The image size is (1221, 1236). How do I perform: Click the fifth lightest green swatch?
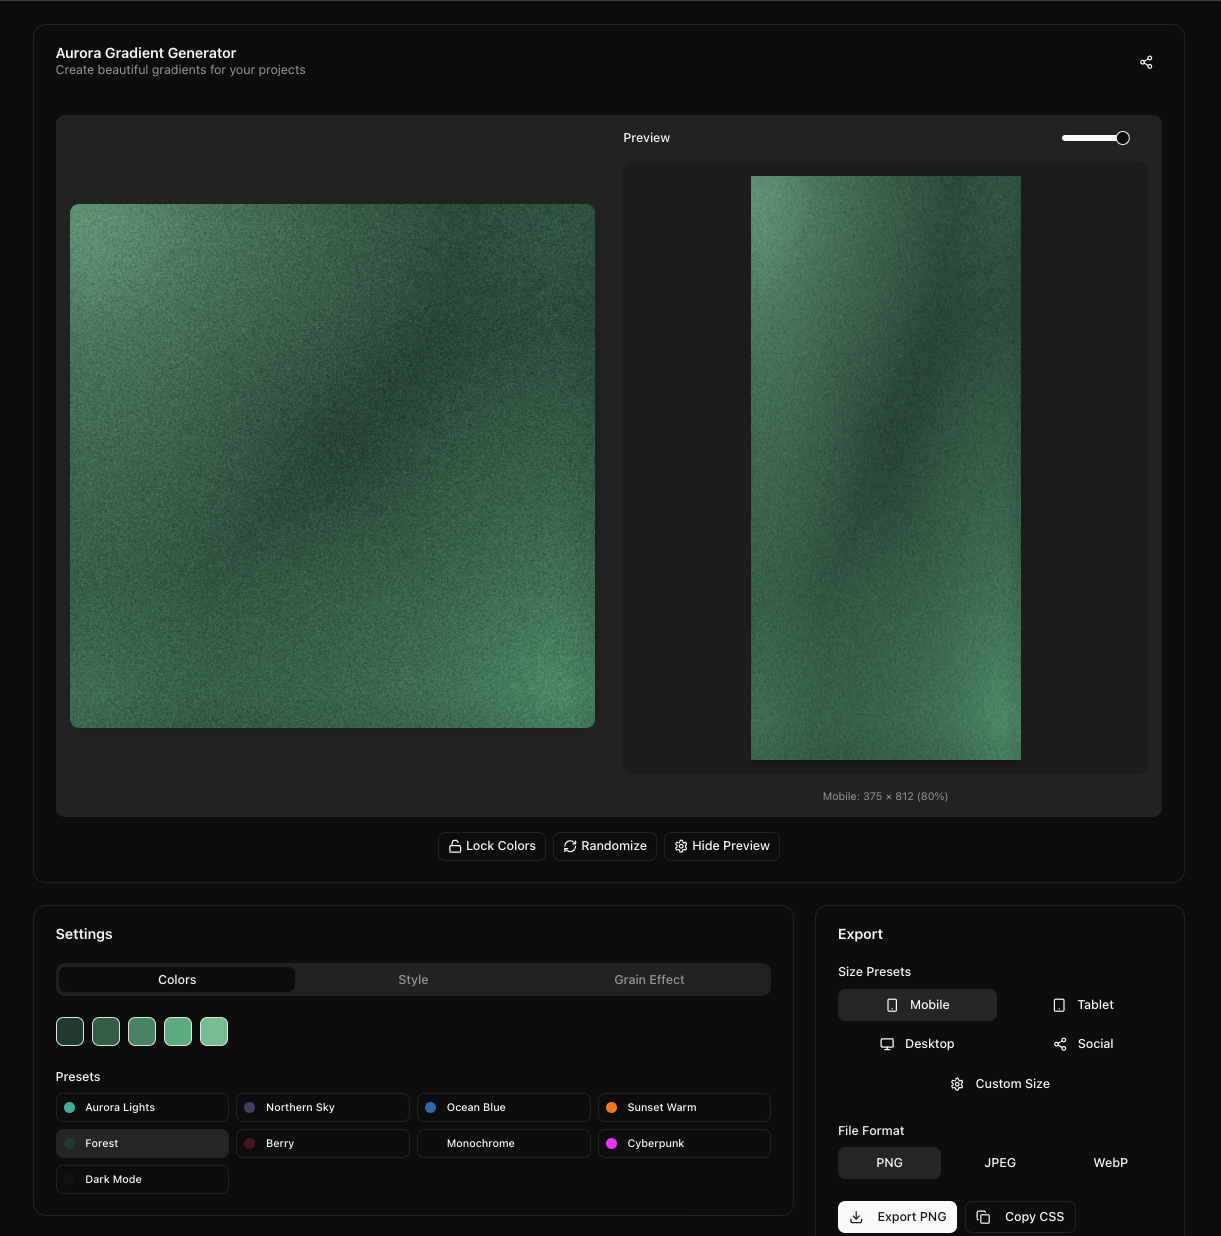click(x=214, y=1031)
